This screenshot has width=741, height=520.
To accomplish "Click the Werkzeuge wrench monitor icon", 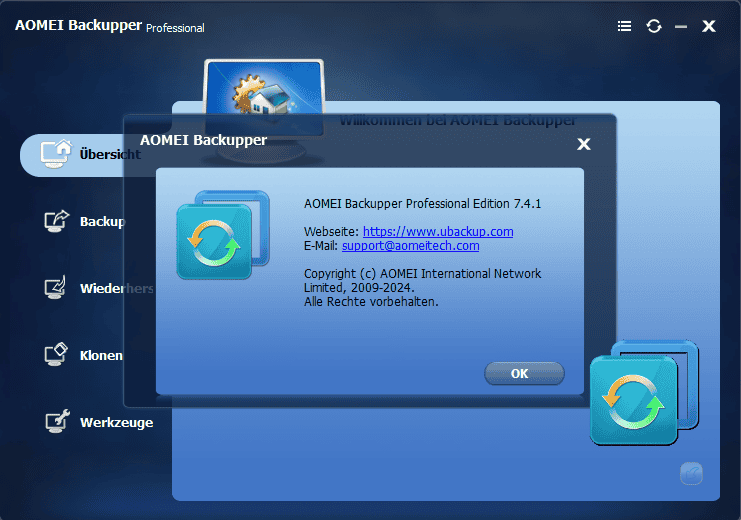I will (x=57, y=421).
